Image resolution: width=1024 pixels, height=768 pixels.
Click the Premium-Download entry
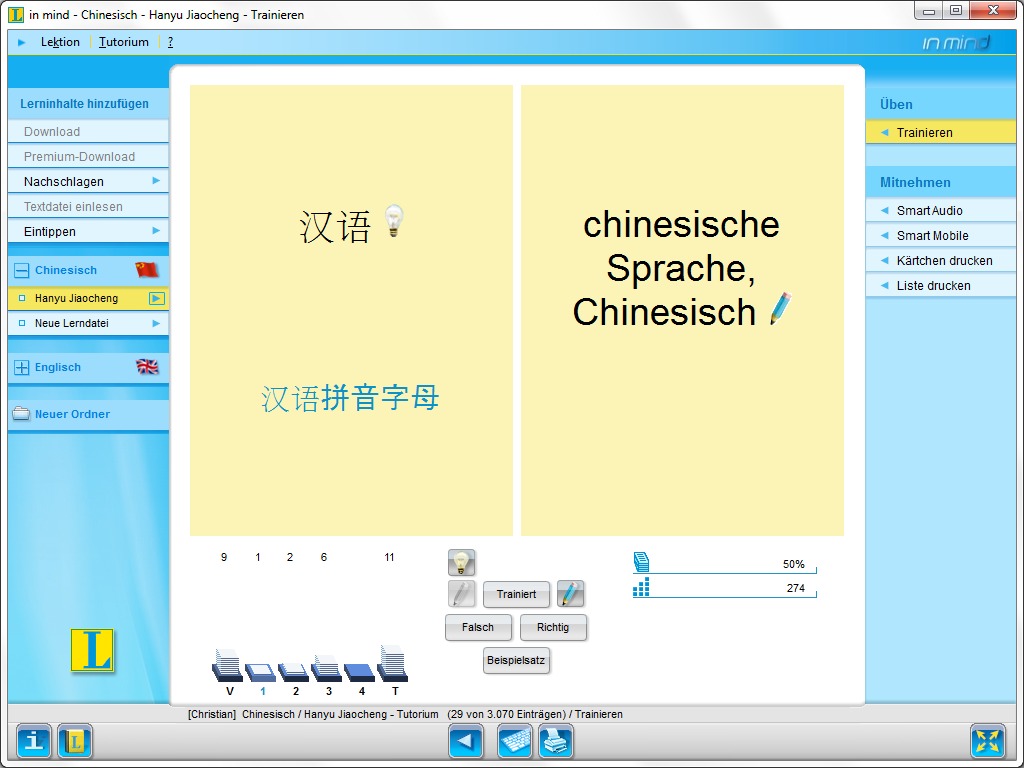tap(88, 156)
